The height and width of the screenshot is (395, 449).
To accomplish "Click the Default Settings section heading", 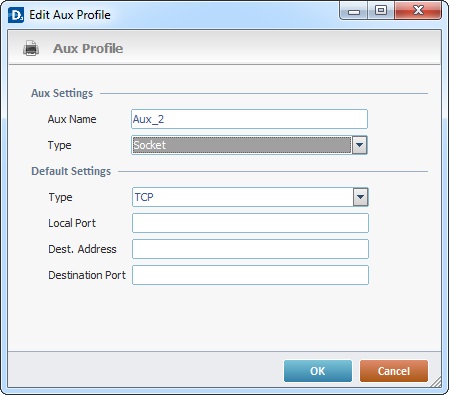I will point(71,171).
